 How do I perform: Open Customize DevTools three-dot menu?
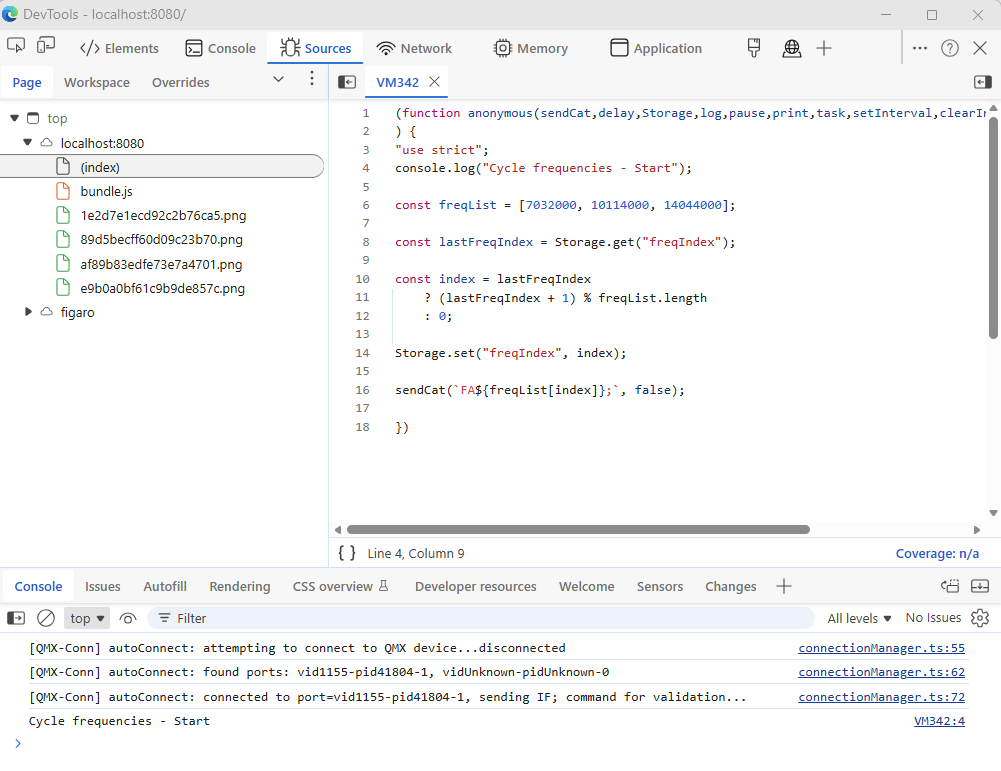pyautogui.click(x=920, y=48)
